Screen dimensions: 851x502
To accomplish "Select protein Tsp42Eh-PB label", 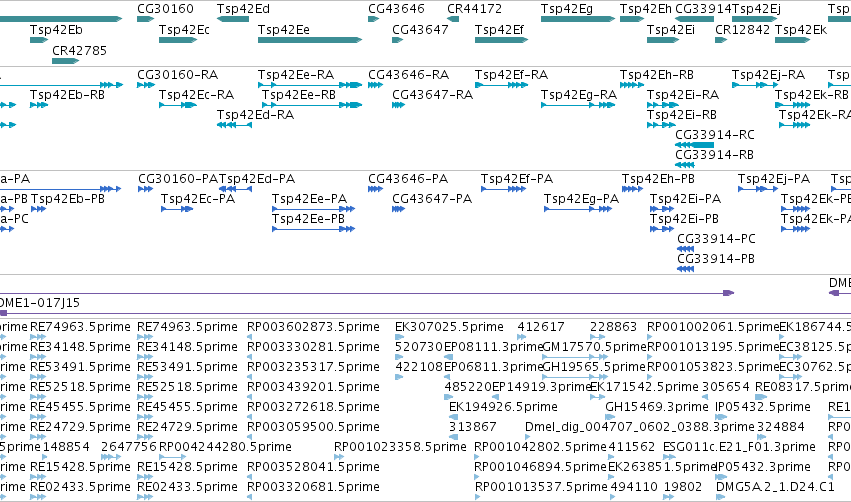I will coord(658,179).
